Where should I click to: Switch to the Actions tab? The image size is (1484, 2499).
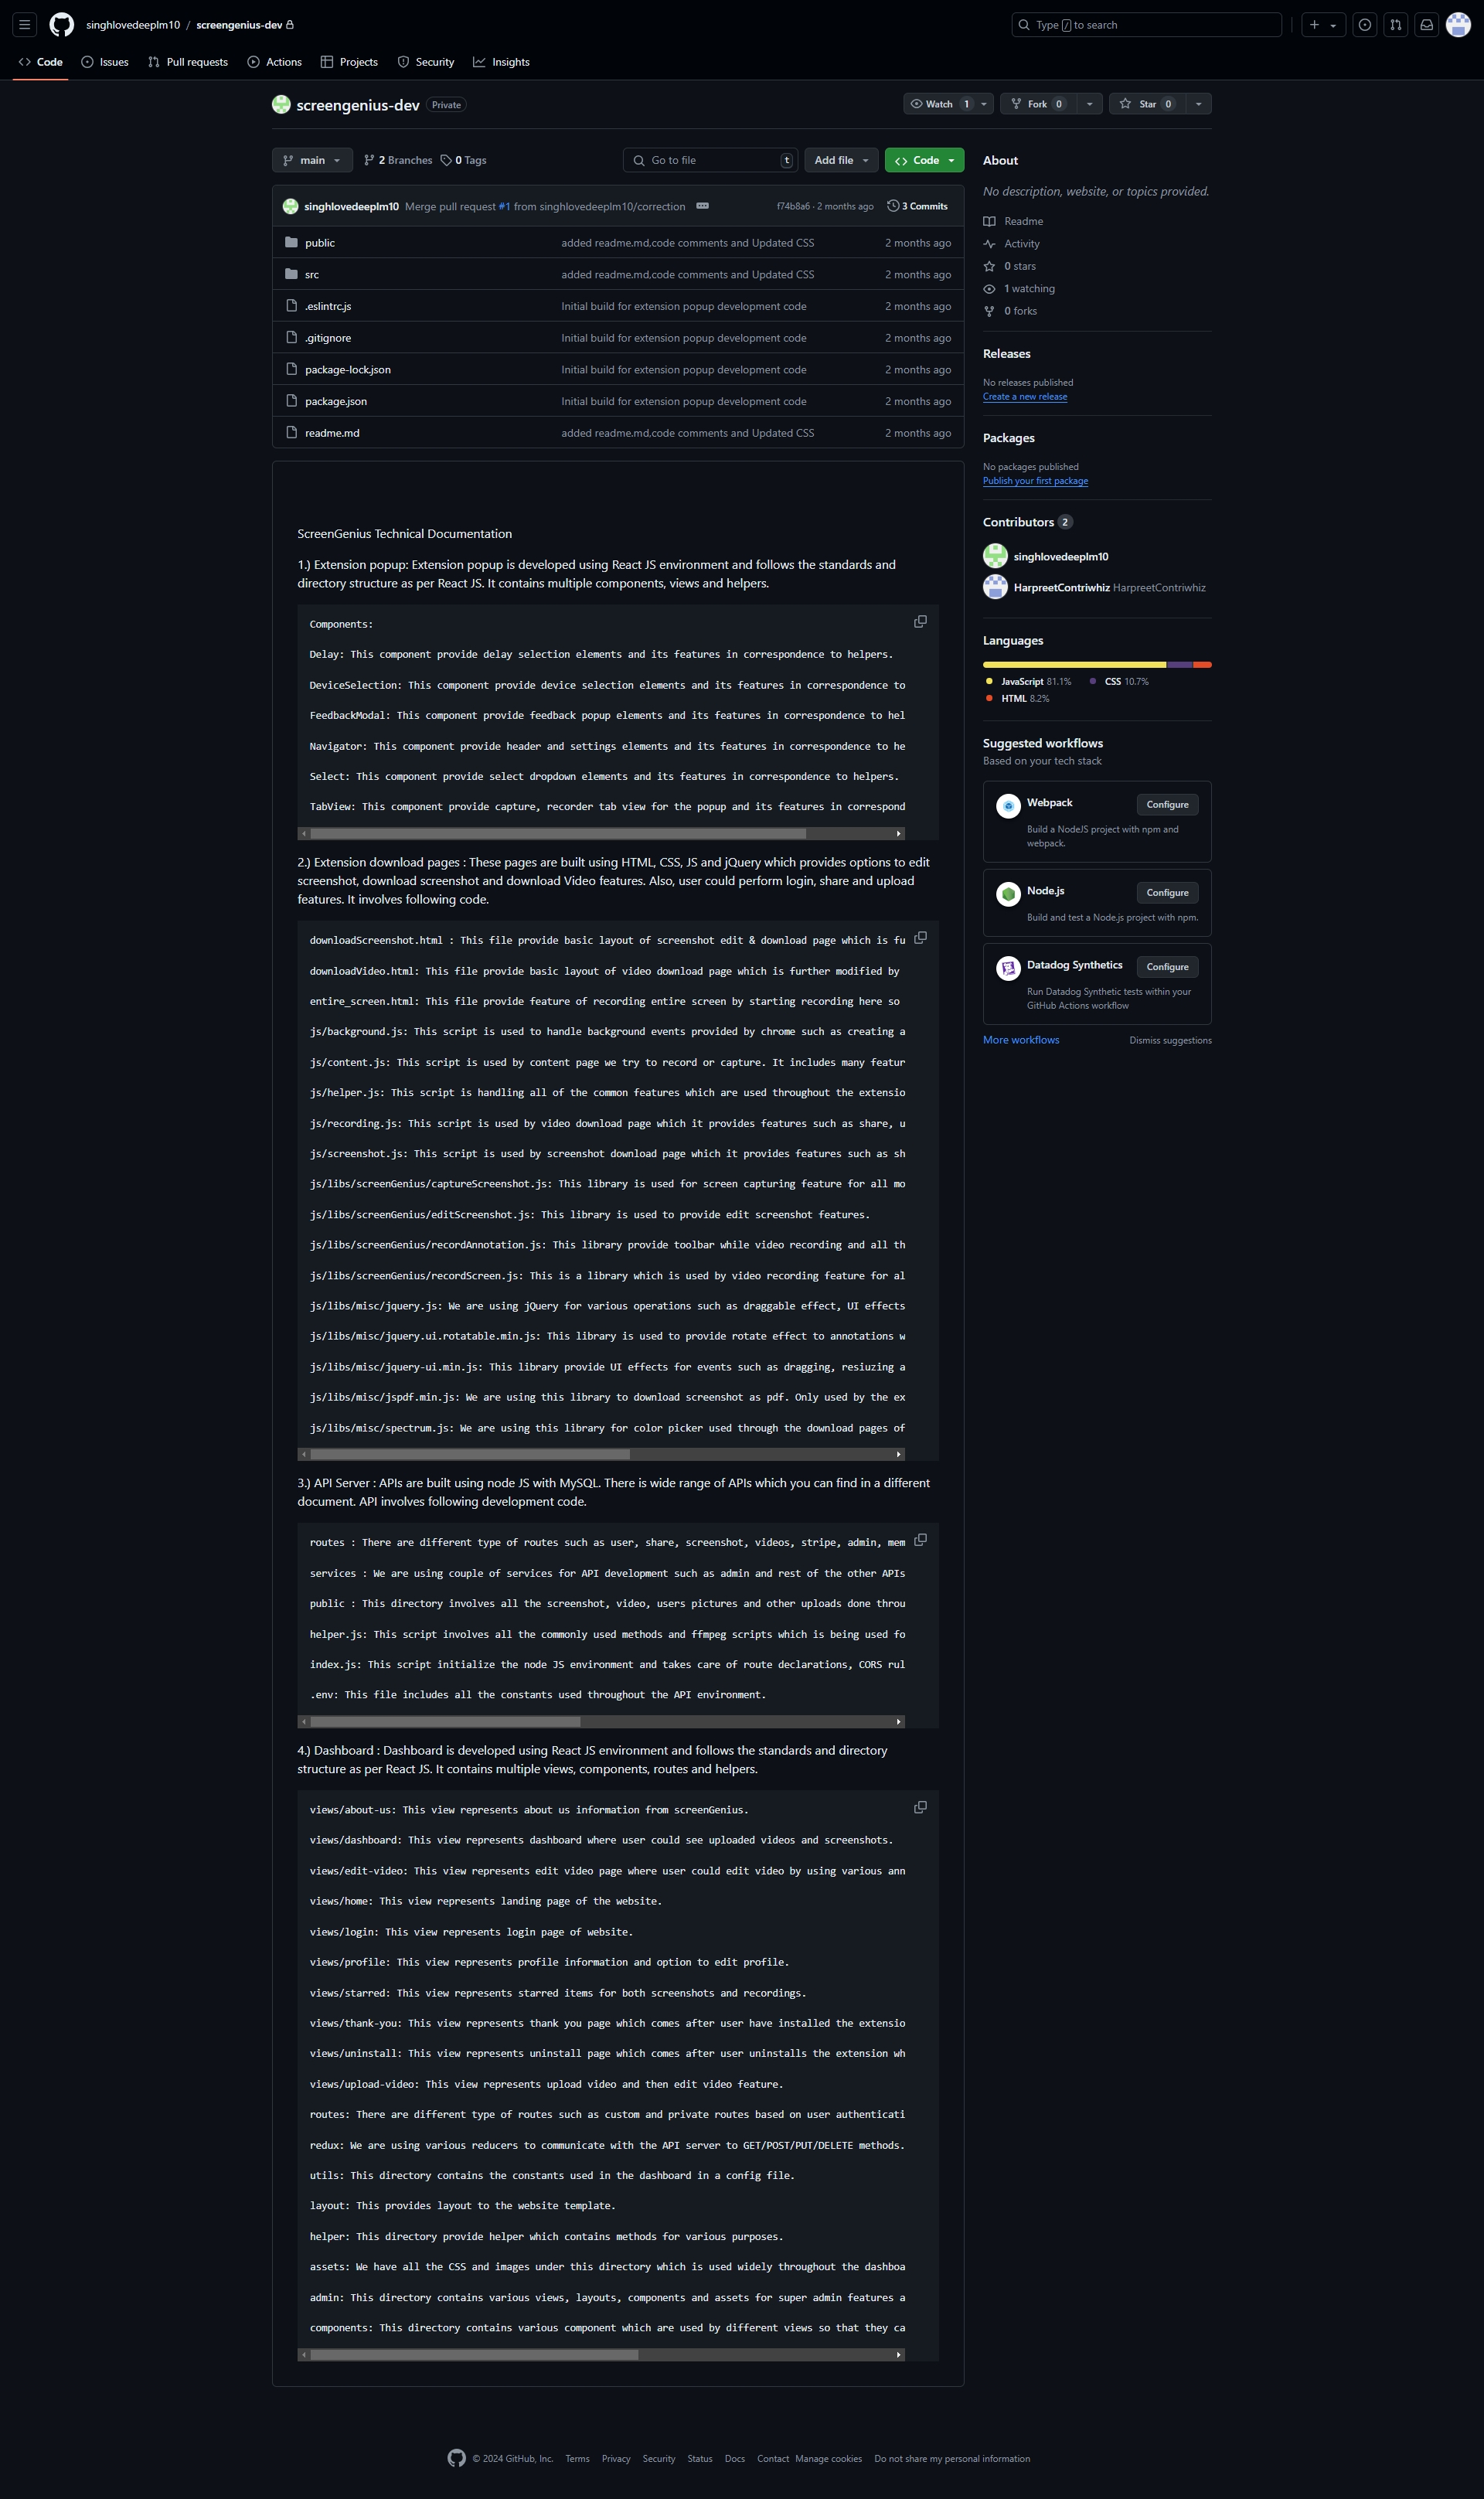click(275, 62)
